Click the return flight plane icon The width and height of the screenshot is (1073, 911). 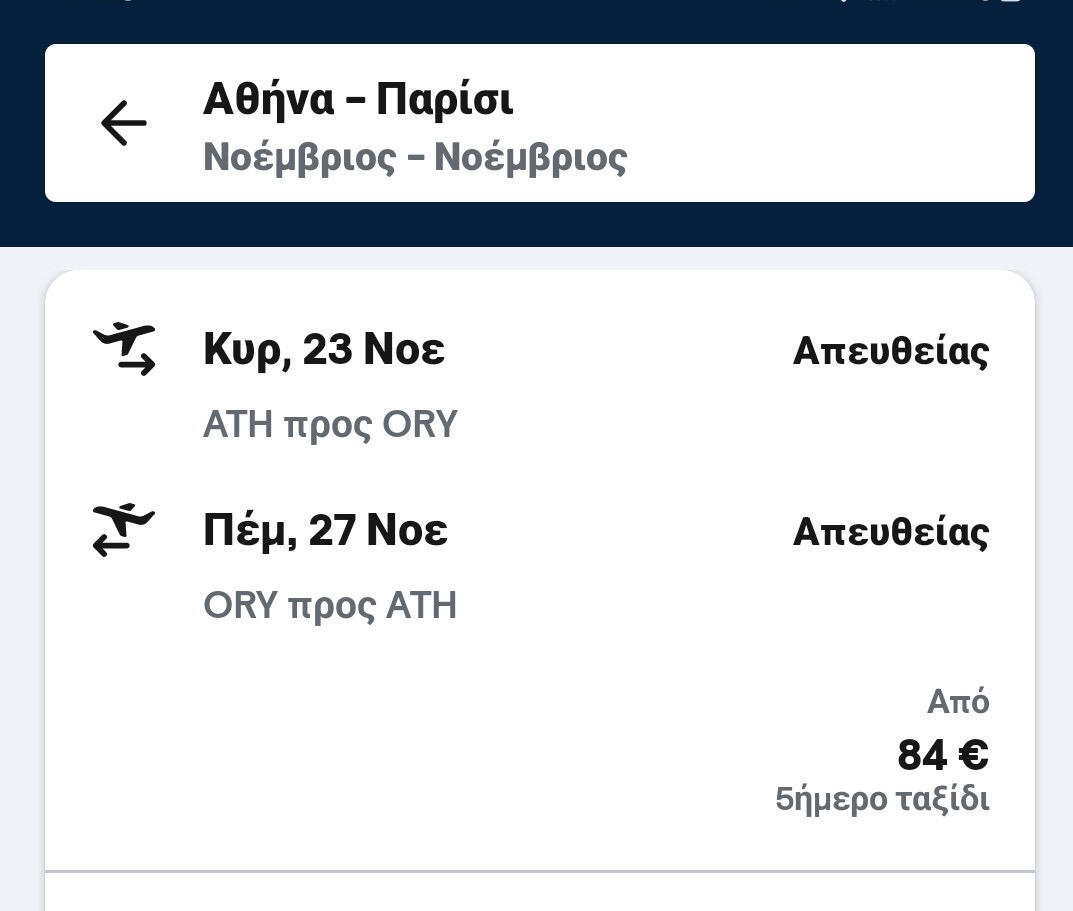tap(124, 530)
